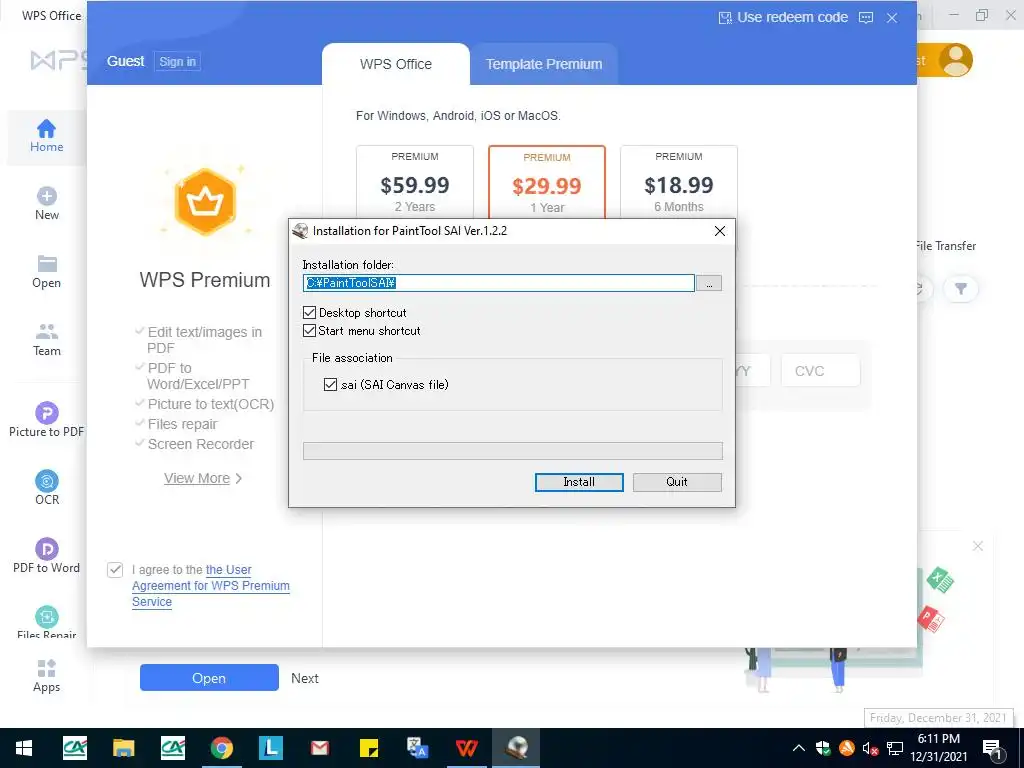Click New icon in WPS sidebar

coord(46,196)
